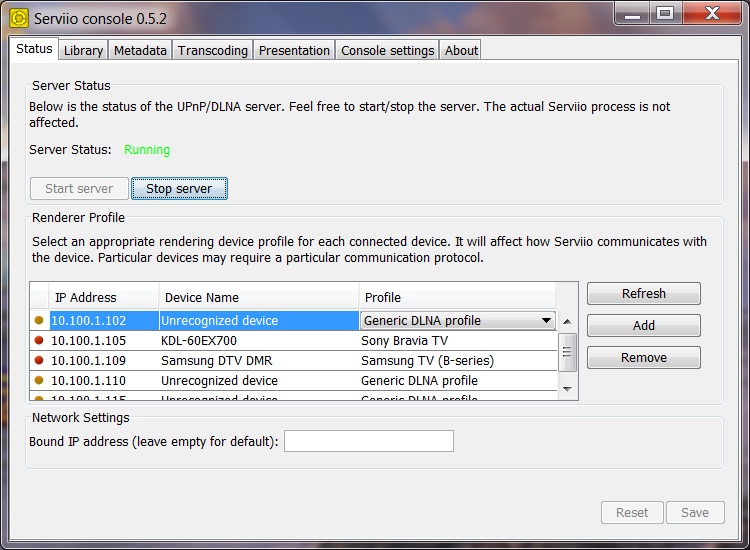Viewport: 750px width, 550px height.
Task: Click the Bound IP address input field
Action: [x=368, y=441]
